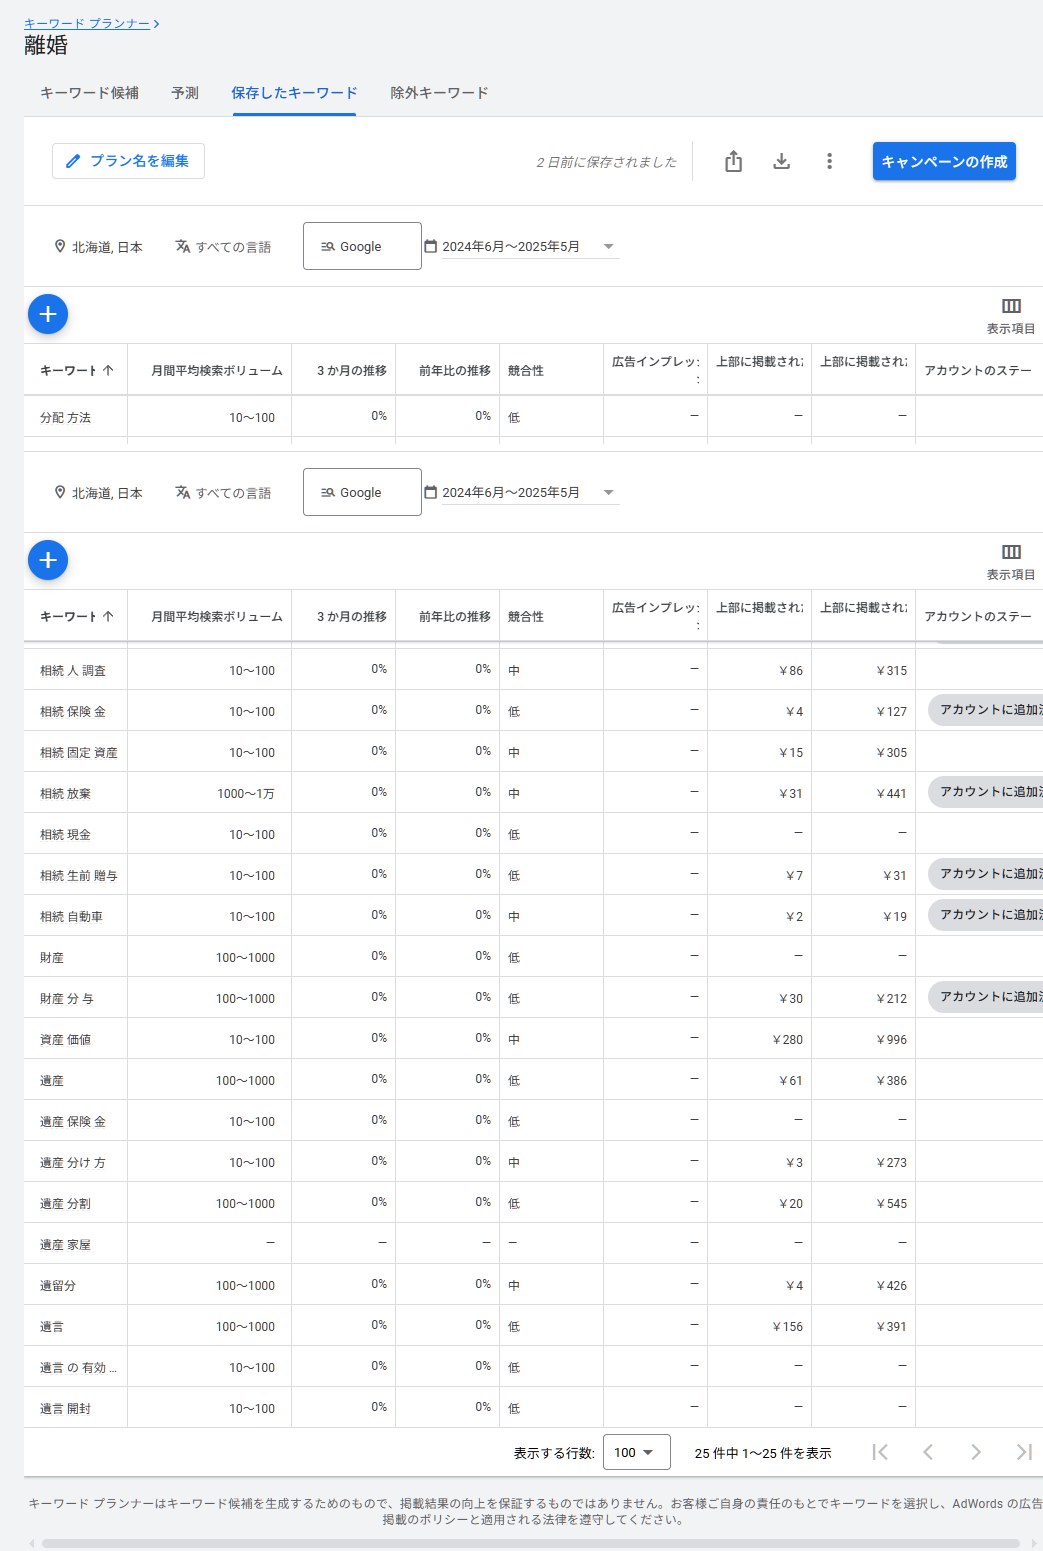Click the lower location pin 北海道, 日本
Image resolution: width=1043 pixels, height=1551 pixels.
60,492
